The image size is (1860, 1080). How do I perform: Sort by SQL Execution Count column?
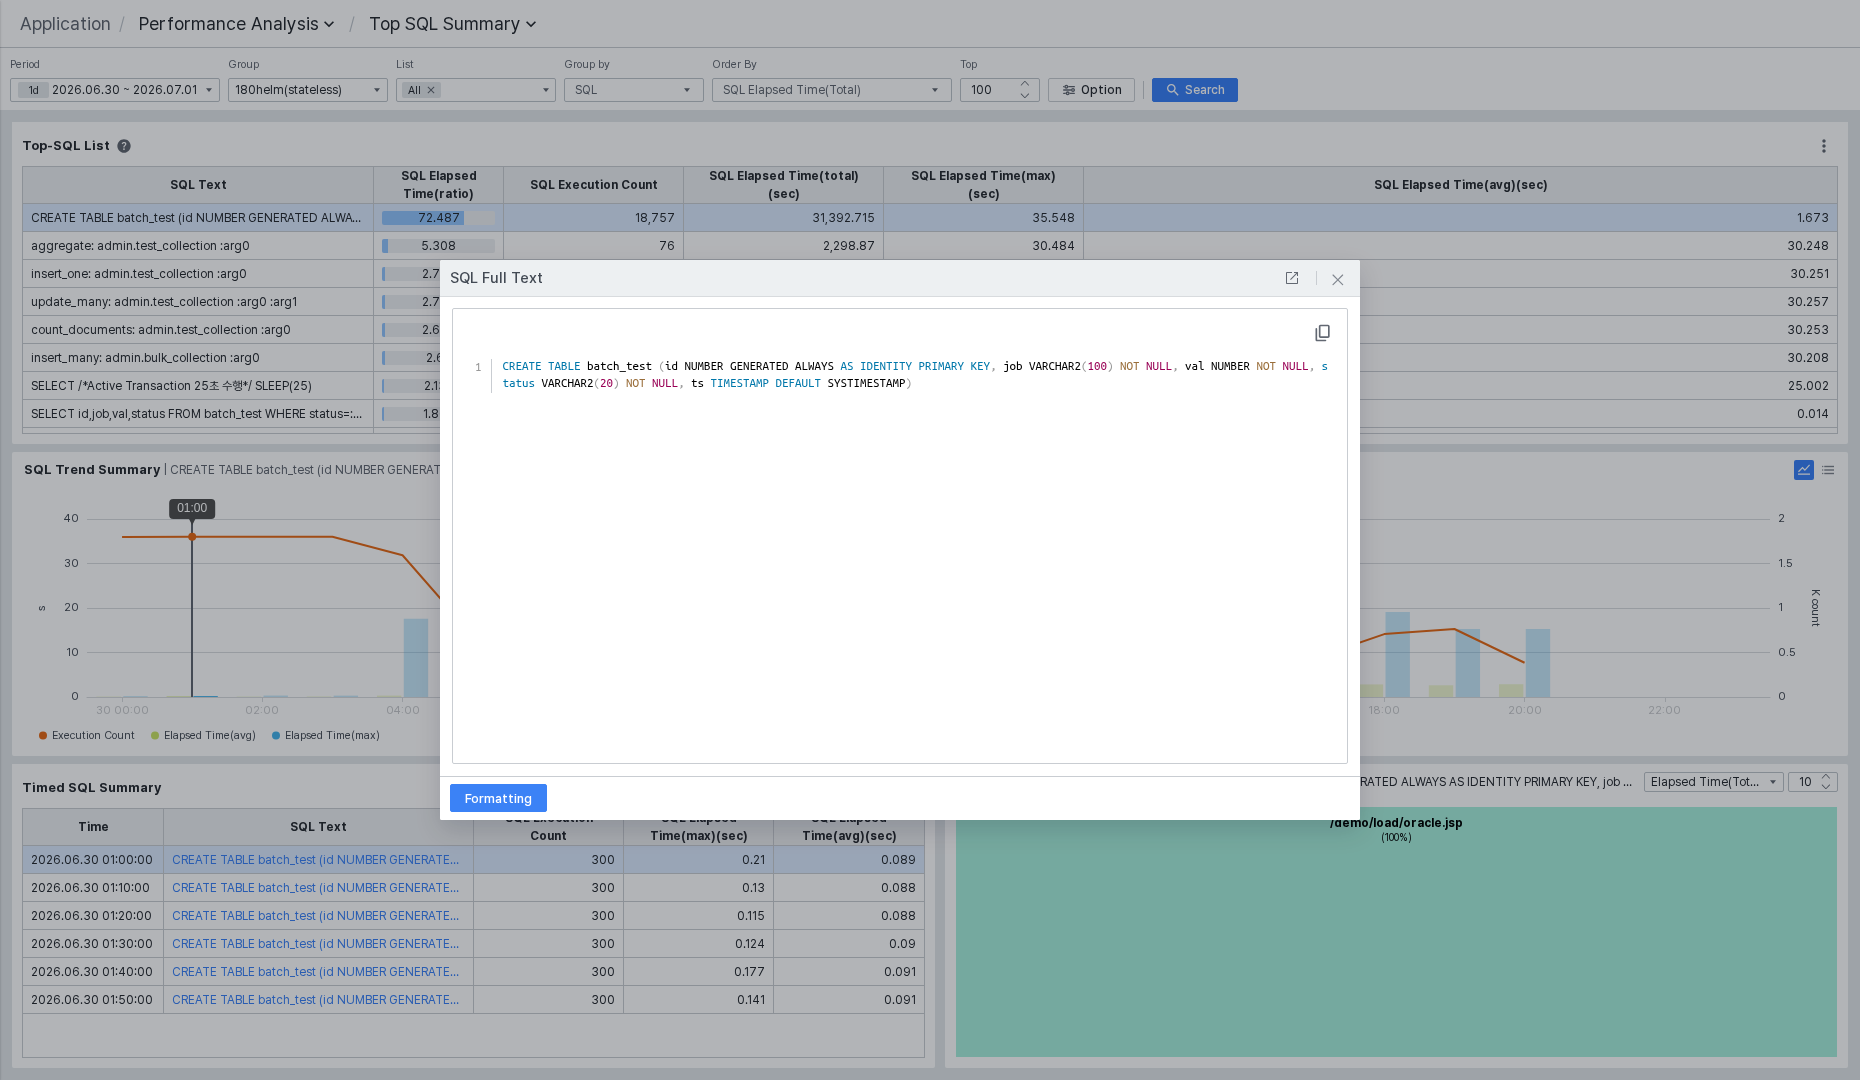pos(594,185)
